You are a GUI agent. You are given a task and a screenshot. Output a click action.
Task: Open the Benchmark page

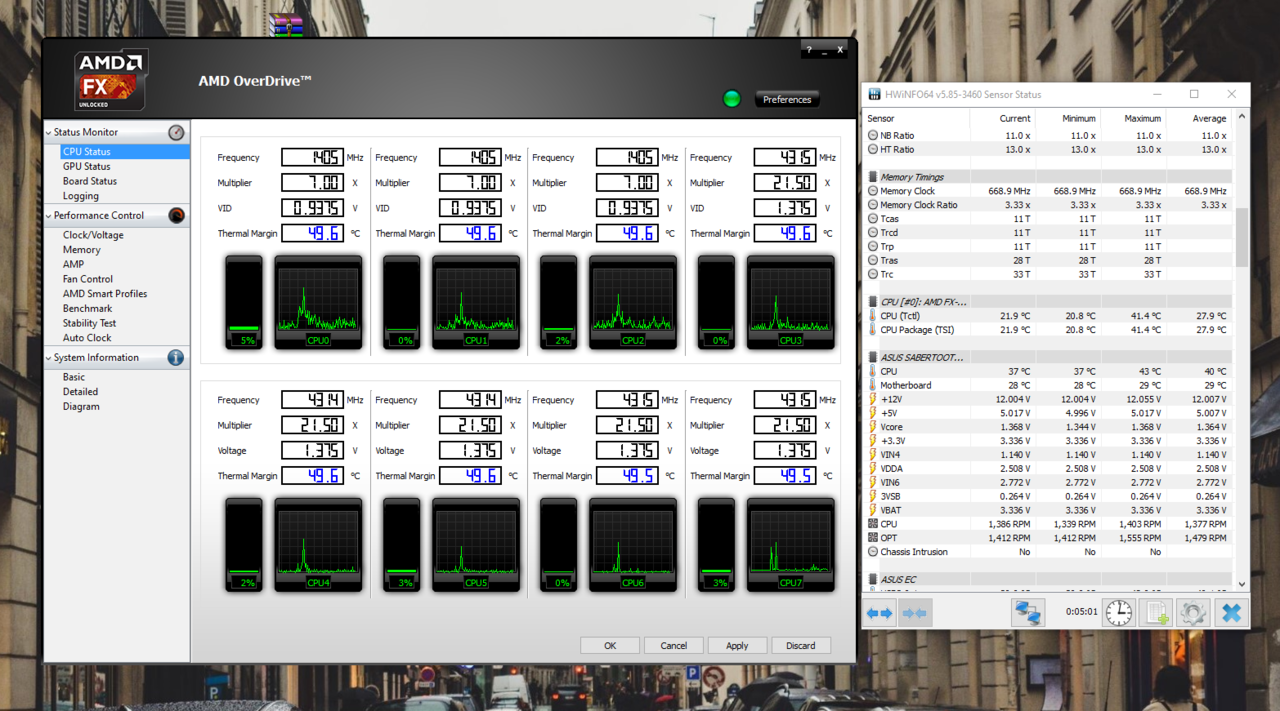[87, 308]
